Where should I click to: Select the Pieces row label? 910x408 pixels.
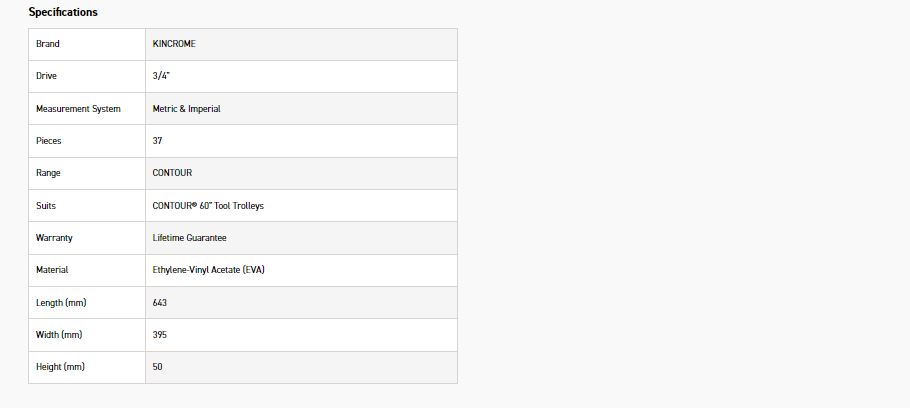(x=49, y=141)
